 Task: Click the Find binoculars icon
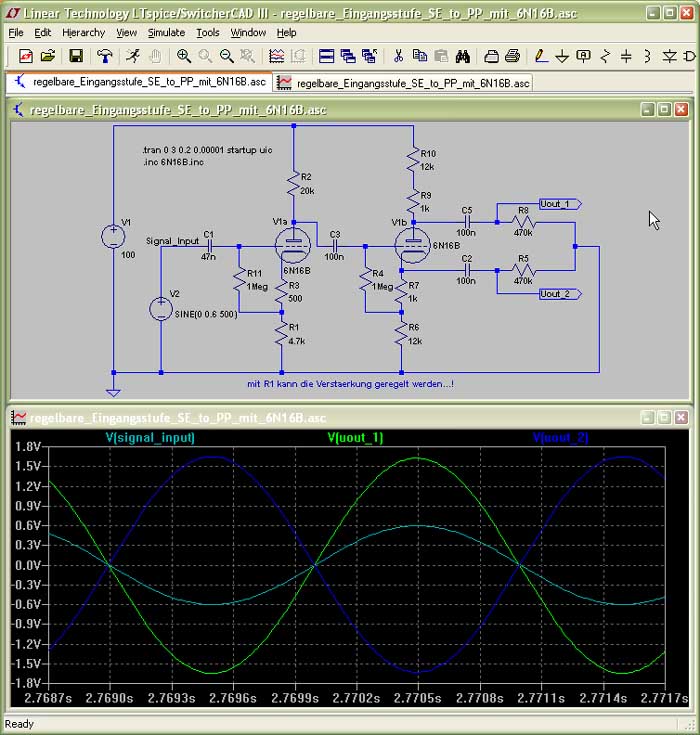463,56
